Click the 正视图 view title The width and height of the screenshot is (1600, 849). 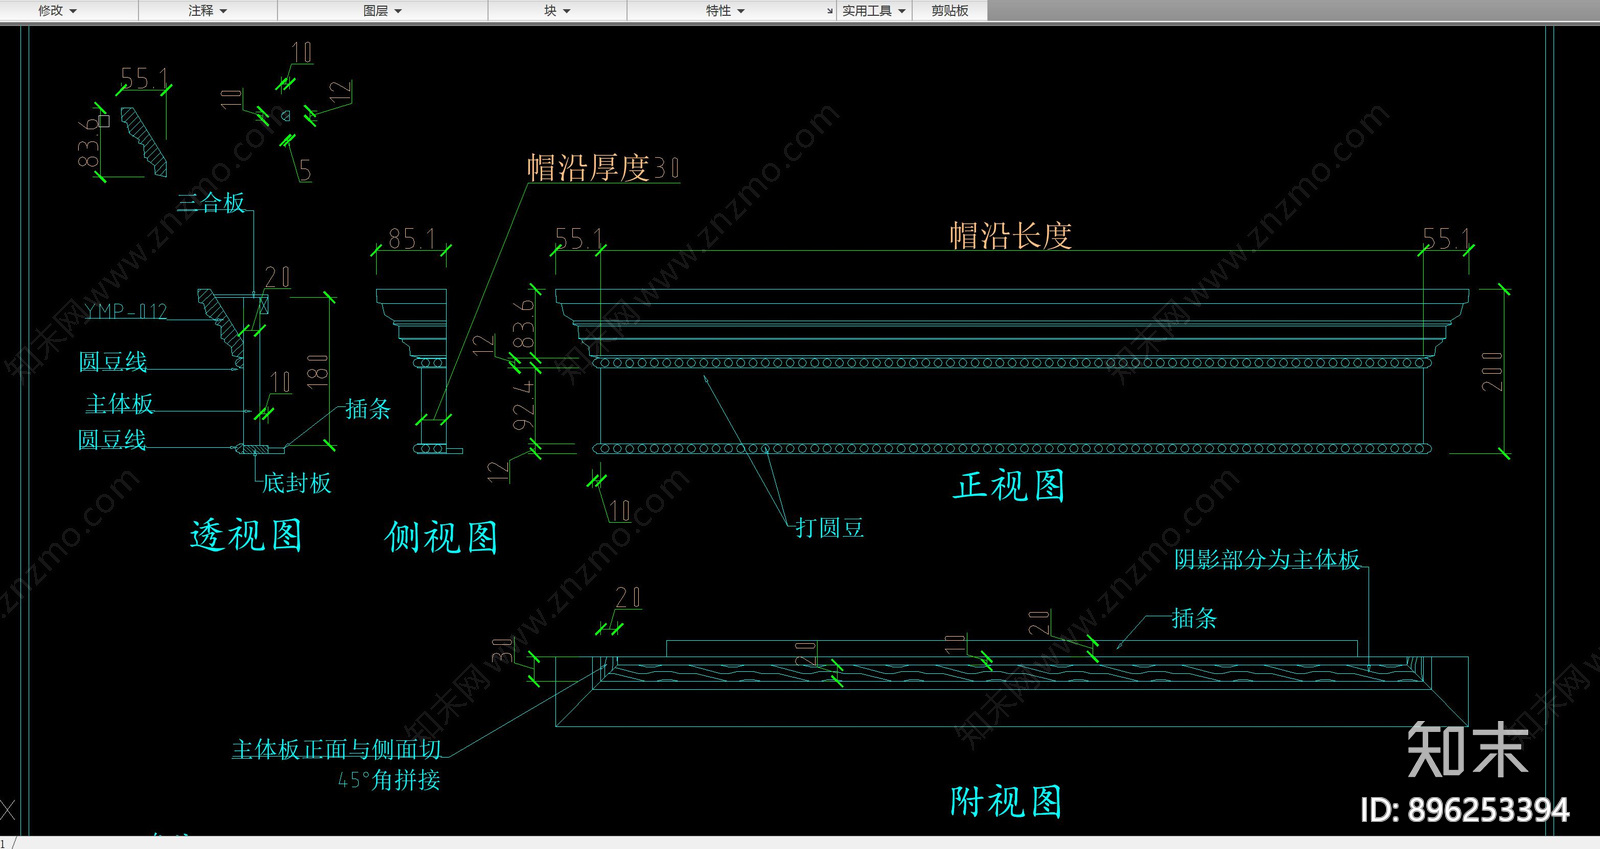point(1010,485)
